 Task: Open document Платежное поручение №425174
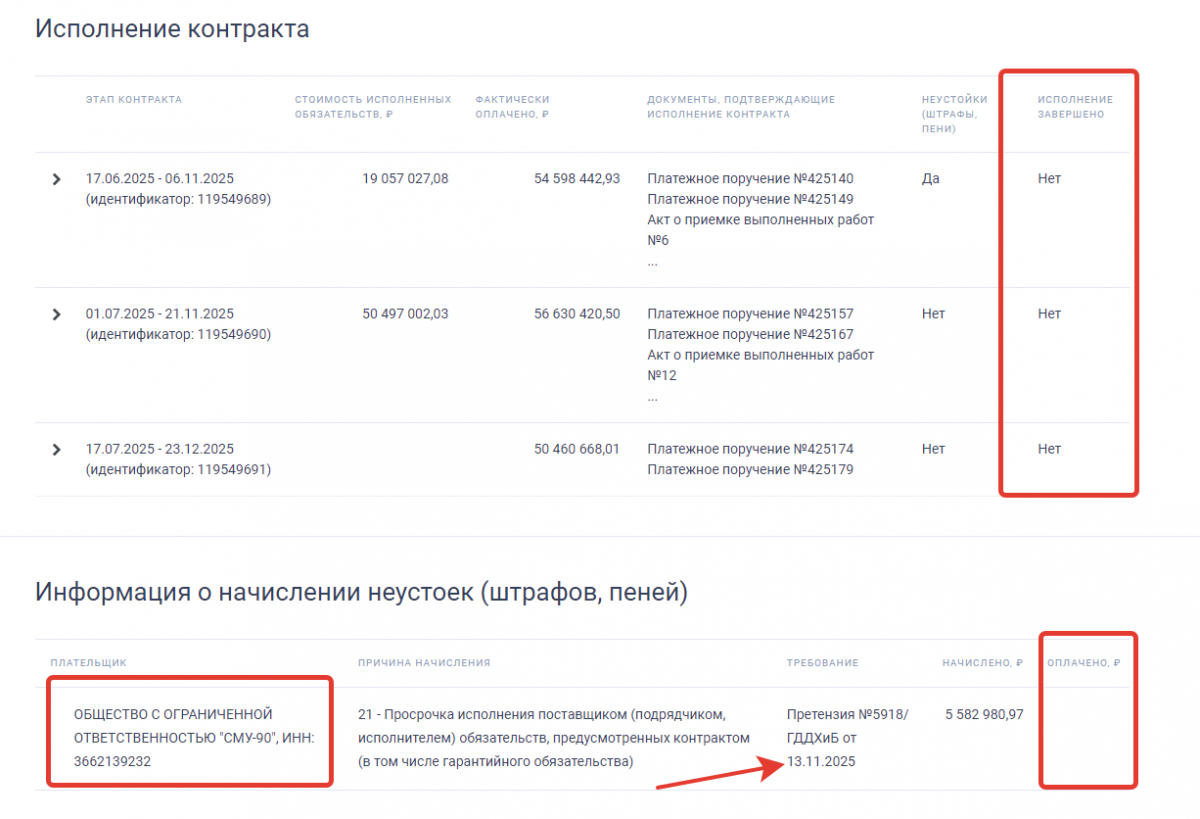pos(750,449)
